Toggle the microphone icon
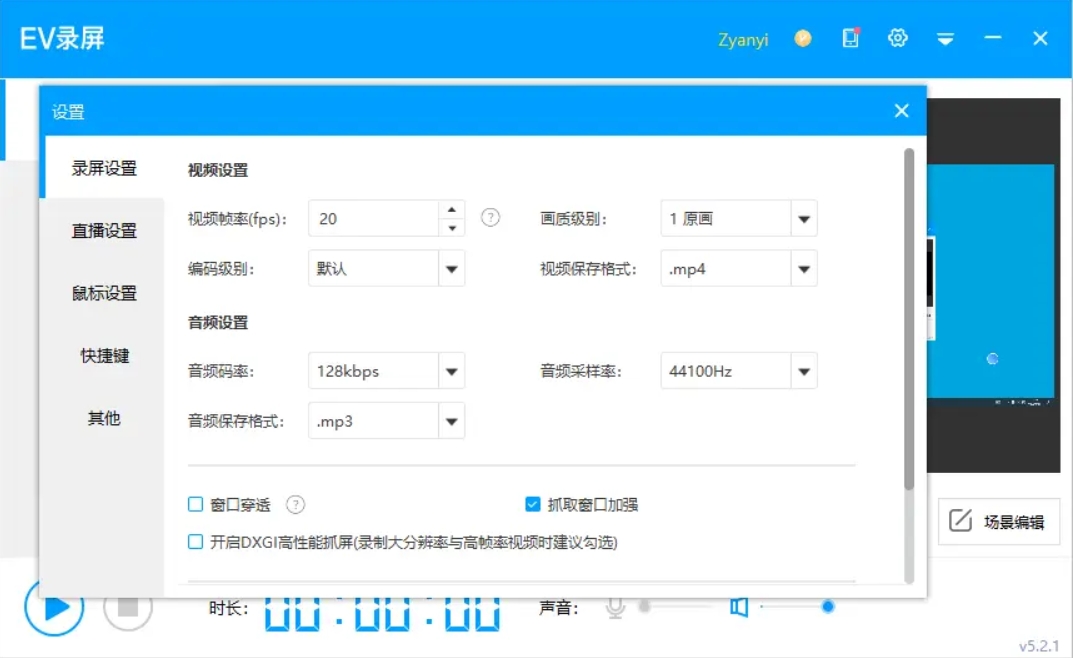 (615, 607)
